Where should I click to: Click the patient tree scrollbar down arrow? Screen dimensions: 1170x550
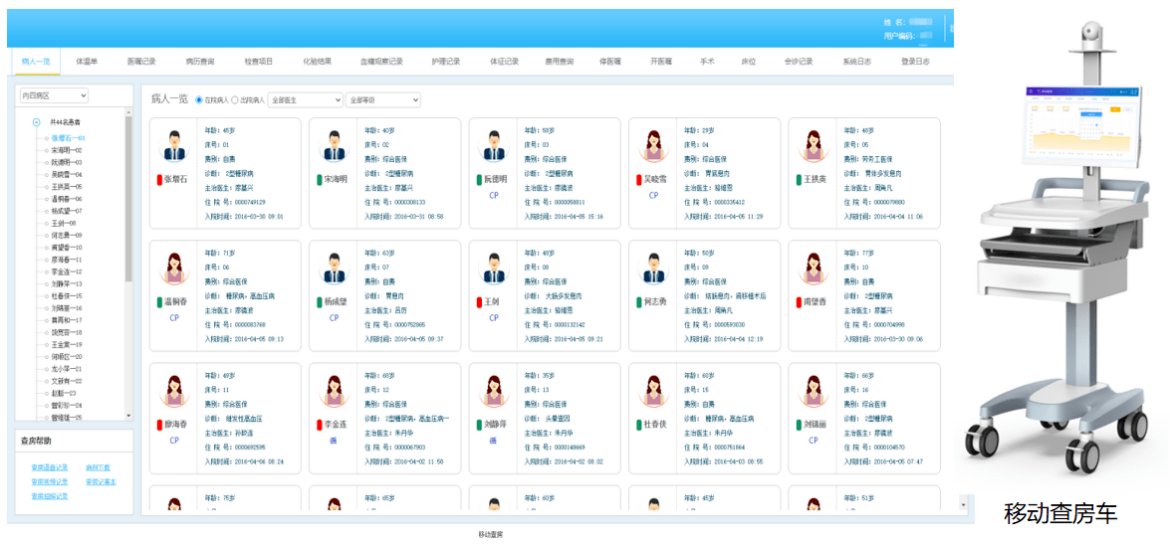[x=128, y=416]
